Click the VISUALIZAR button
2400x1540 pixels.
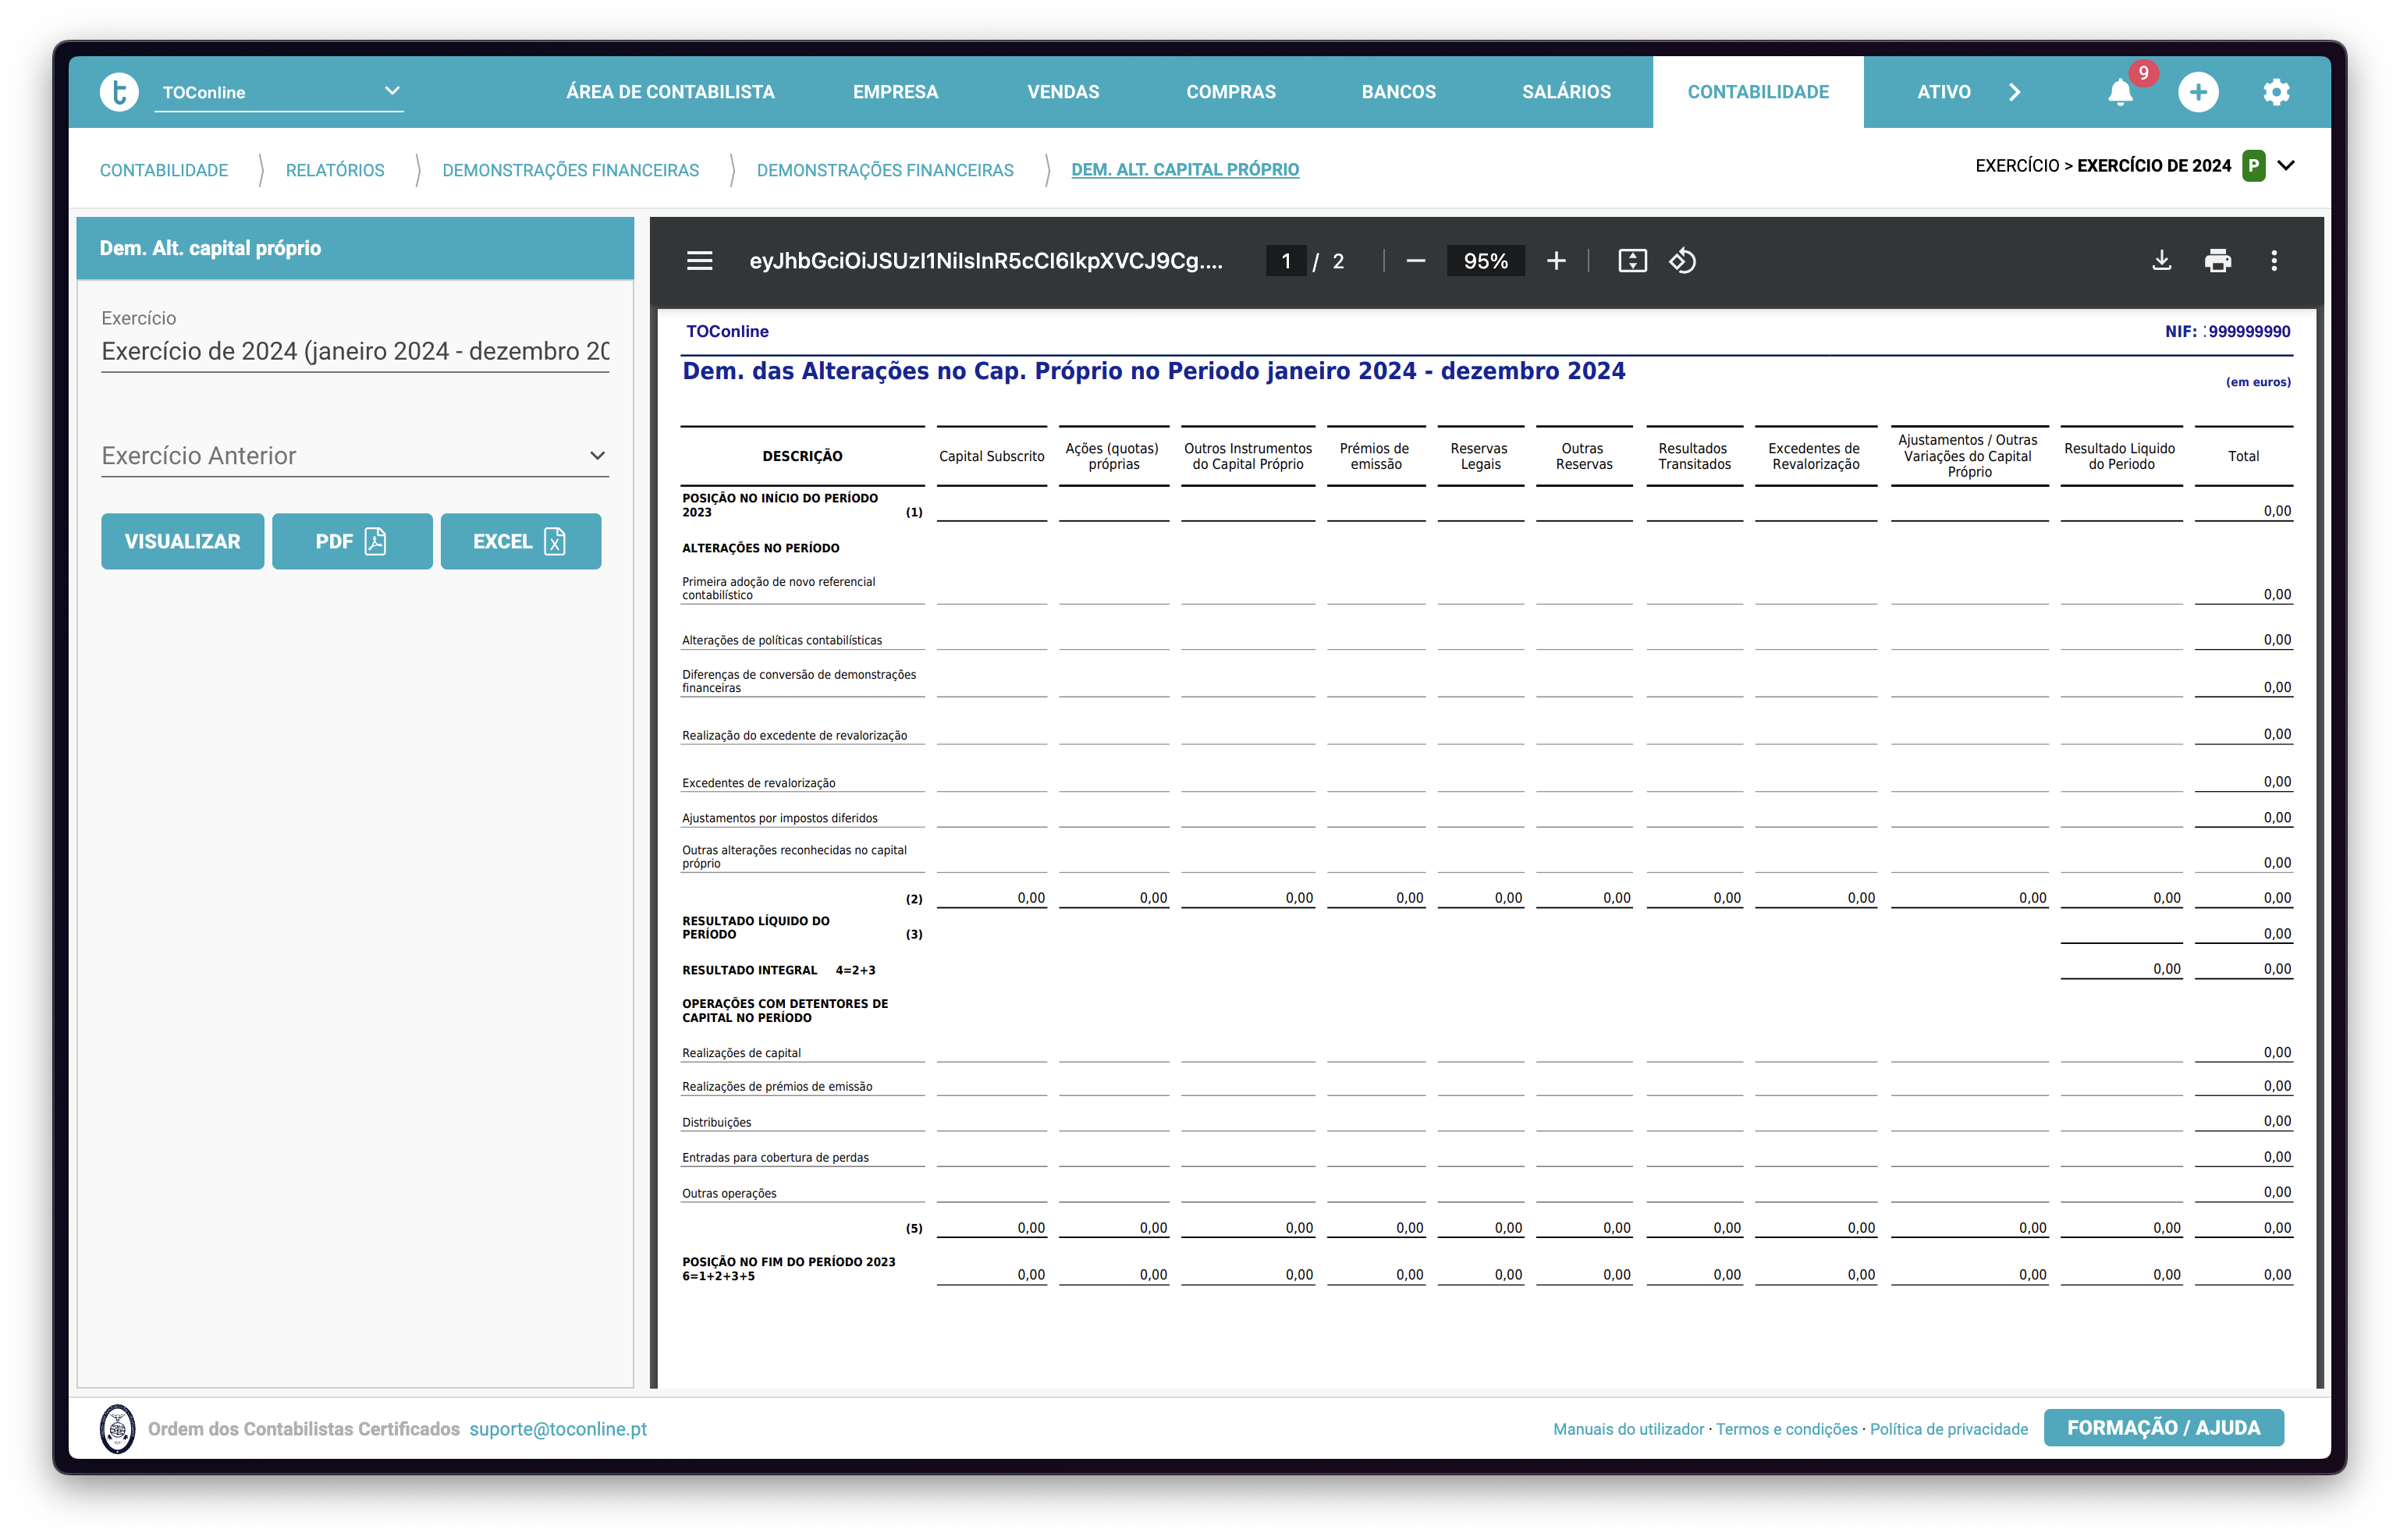[182, 541]
